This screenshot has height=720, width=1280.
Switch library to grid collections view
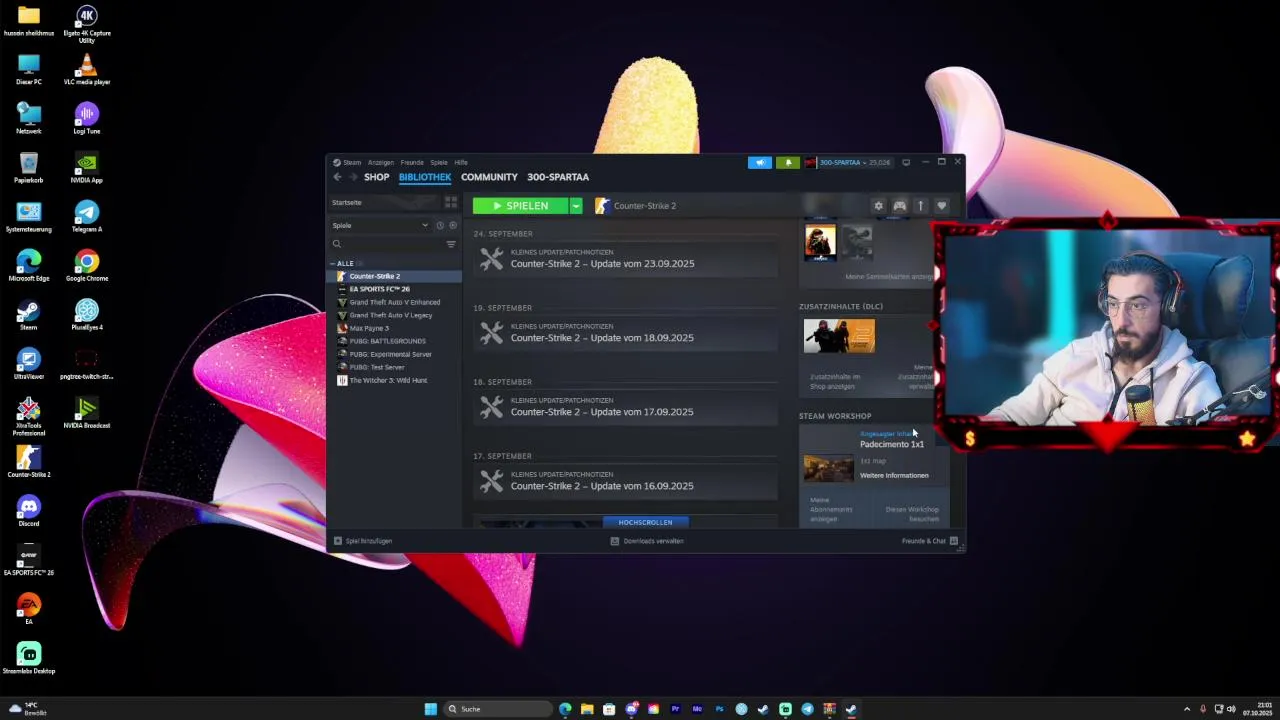click(x=451, y=202)
